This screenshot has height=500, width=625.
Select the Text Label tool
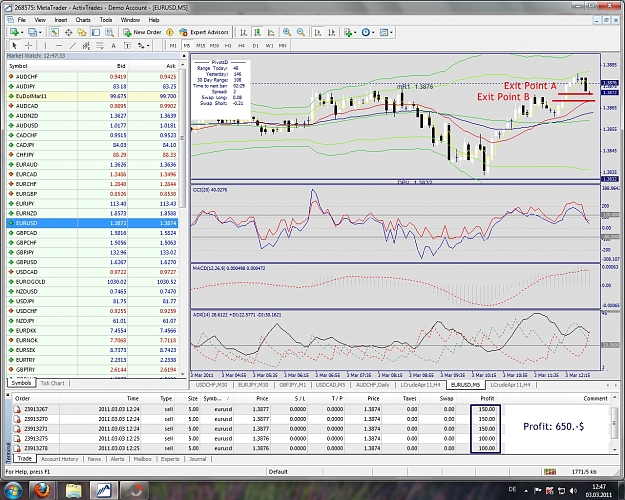[x=127, y=45]
